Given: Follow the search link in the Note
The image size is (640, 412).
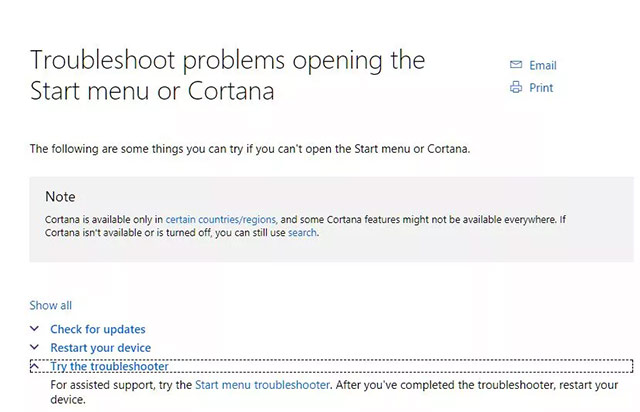Looking at the screenshot, I should pos(303,232).
